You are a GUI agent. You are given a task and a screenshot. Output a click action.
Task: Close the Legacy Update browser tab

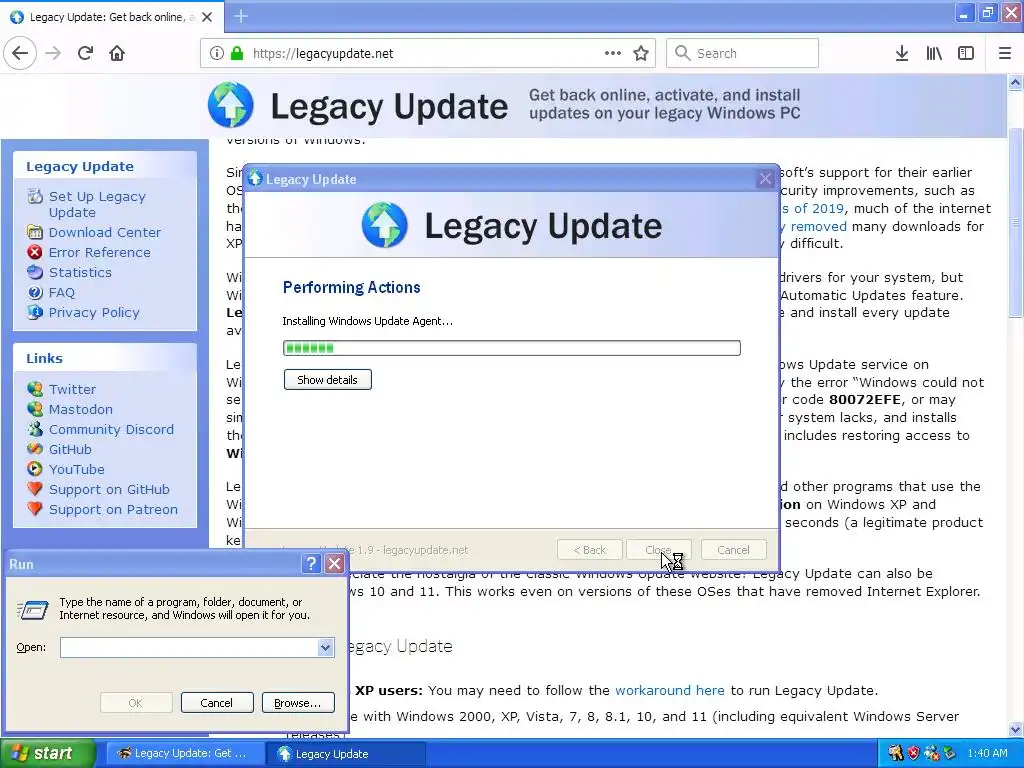point(207,17)
